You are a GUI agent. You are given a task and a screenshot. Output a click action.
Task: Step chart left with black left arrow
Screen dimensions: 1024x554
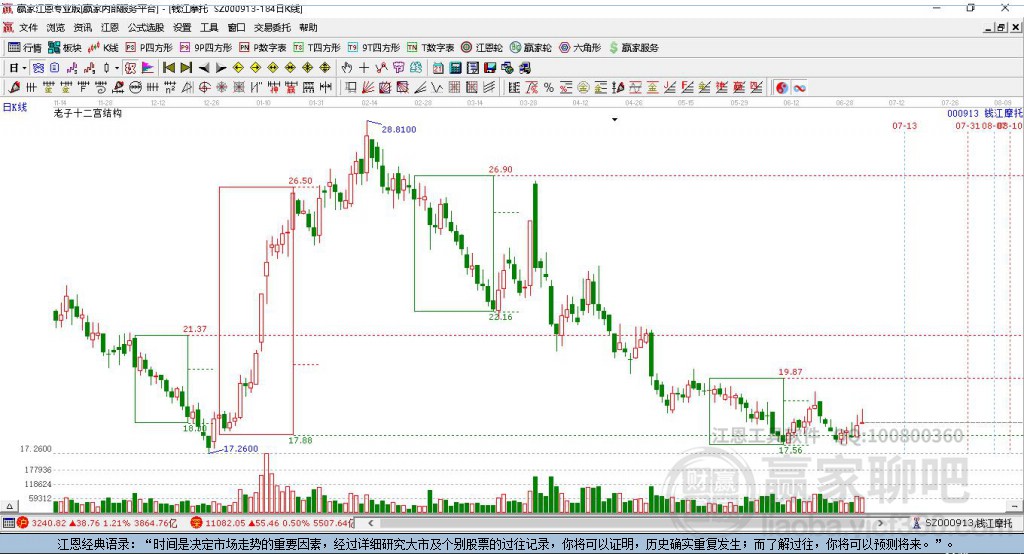point(204,68)
